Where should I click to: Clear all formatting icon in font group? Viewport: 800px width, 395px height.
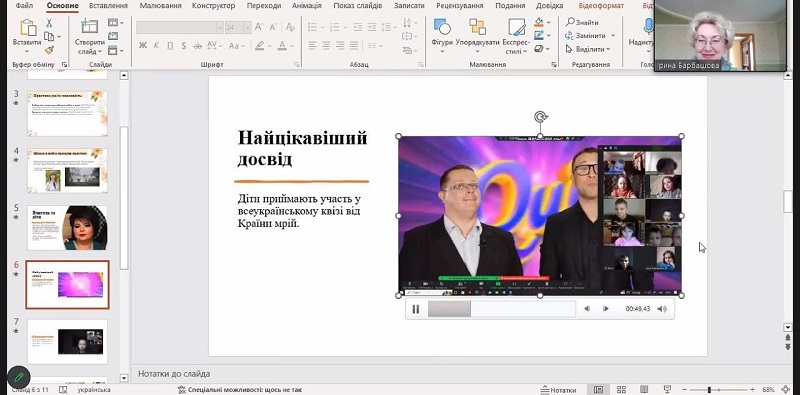click(x=290, y=27)
